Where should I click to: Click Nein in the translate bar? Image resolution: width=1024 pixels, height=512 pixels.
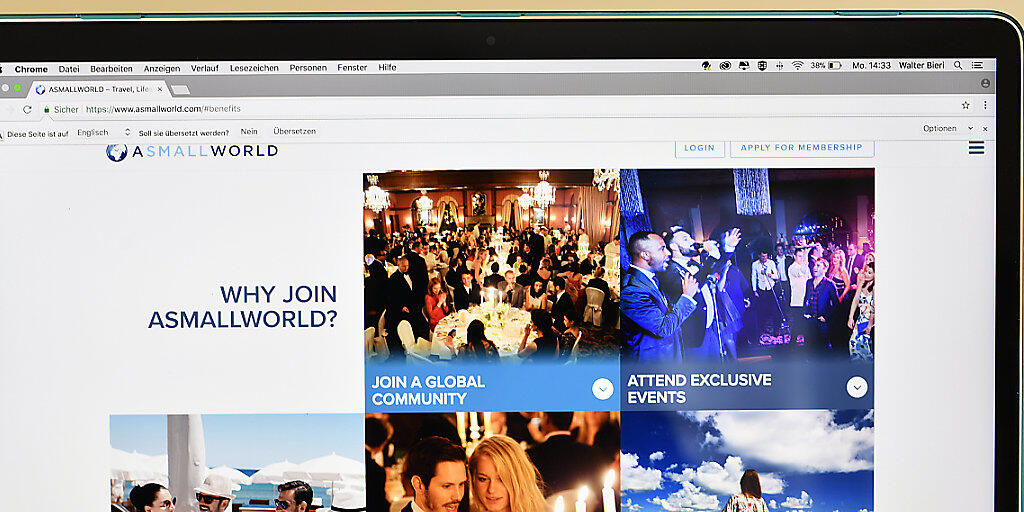[x=249, y=131]
